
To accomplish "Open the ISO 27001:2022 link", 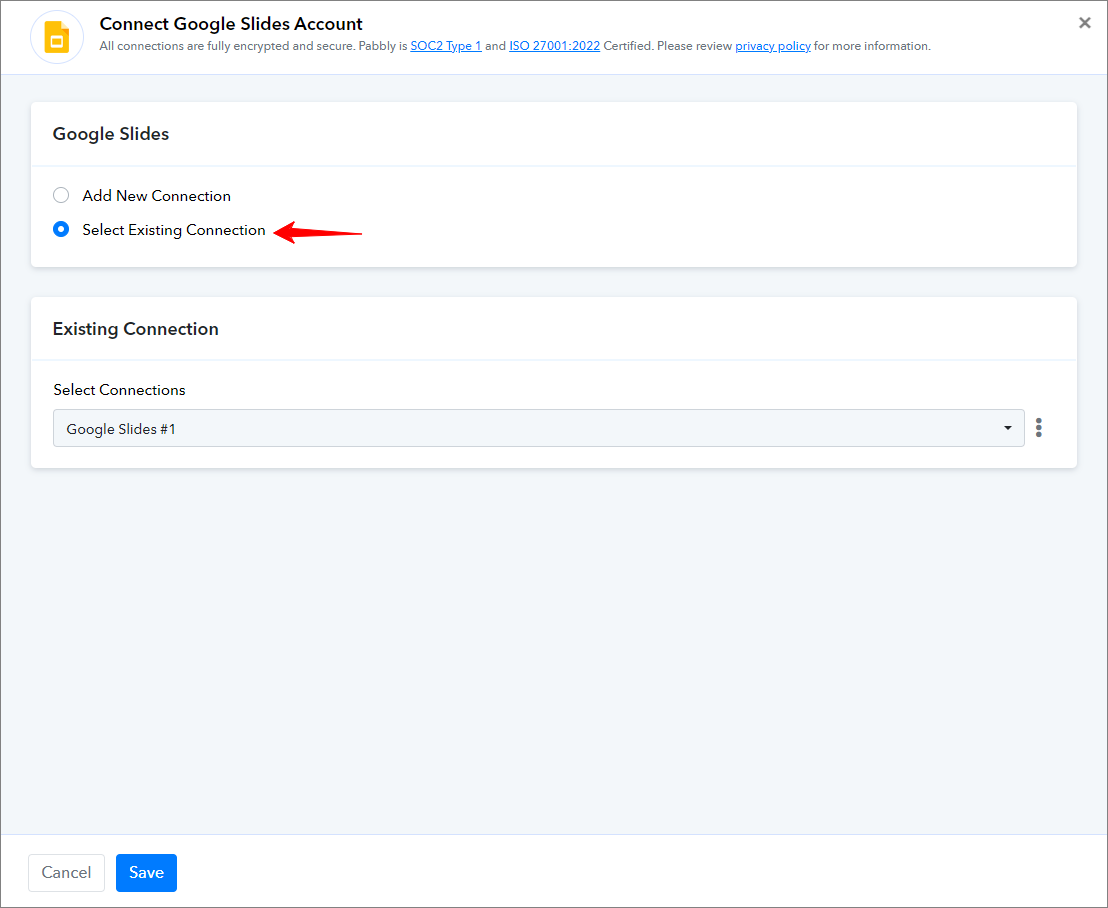I will (555, 46).
